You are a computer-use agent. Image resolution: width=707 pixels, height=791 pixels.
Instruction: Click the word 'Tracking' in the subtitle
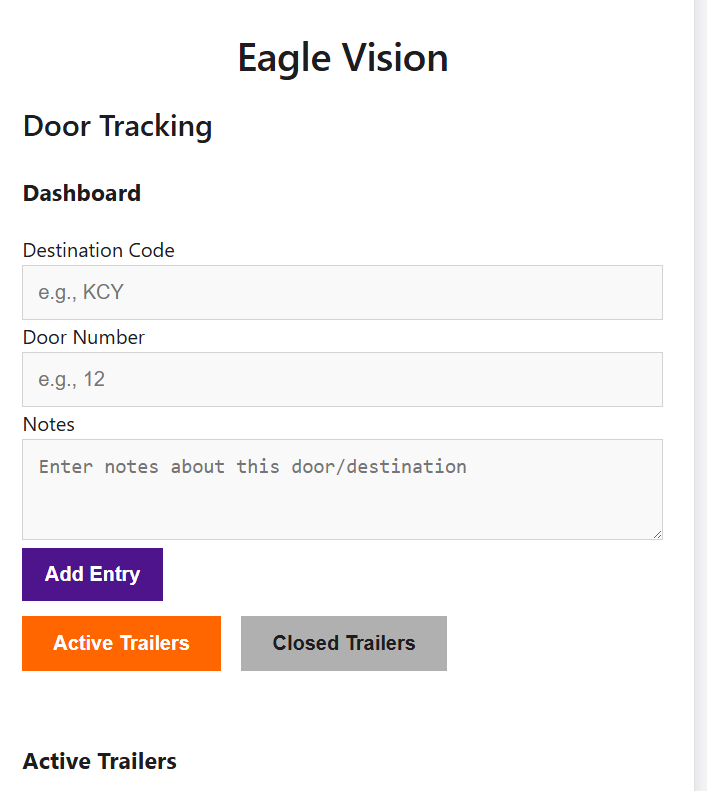(156, 126)
